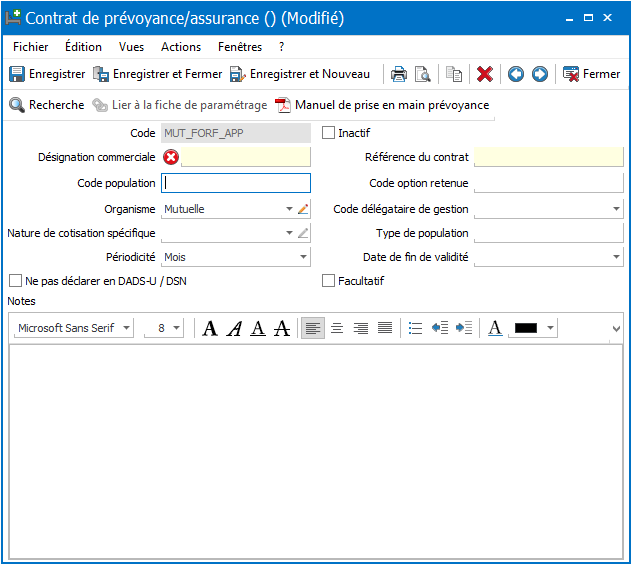The width and height of the screenshot is (632, 565).
Task: Open Manuel de prise en main prévoyance
Action: tap(382, 105)
